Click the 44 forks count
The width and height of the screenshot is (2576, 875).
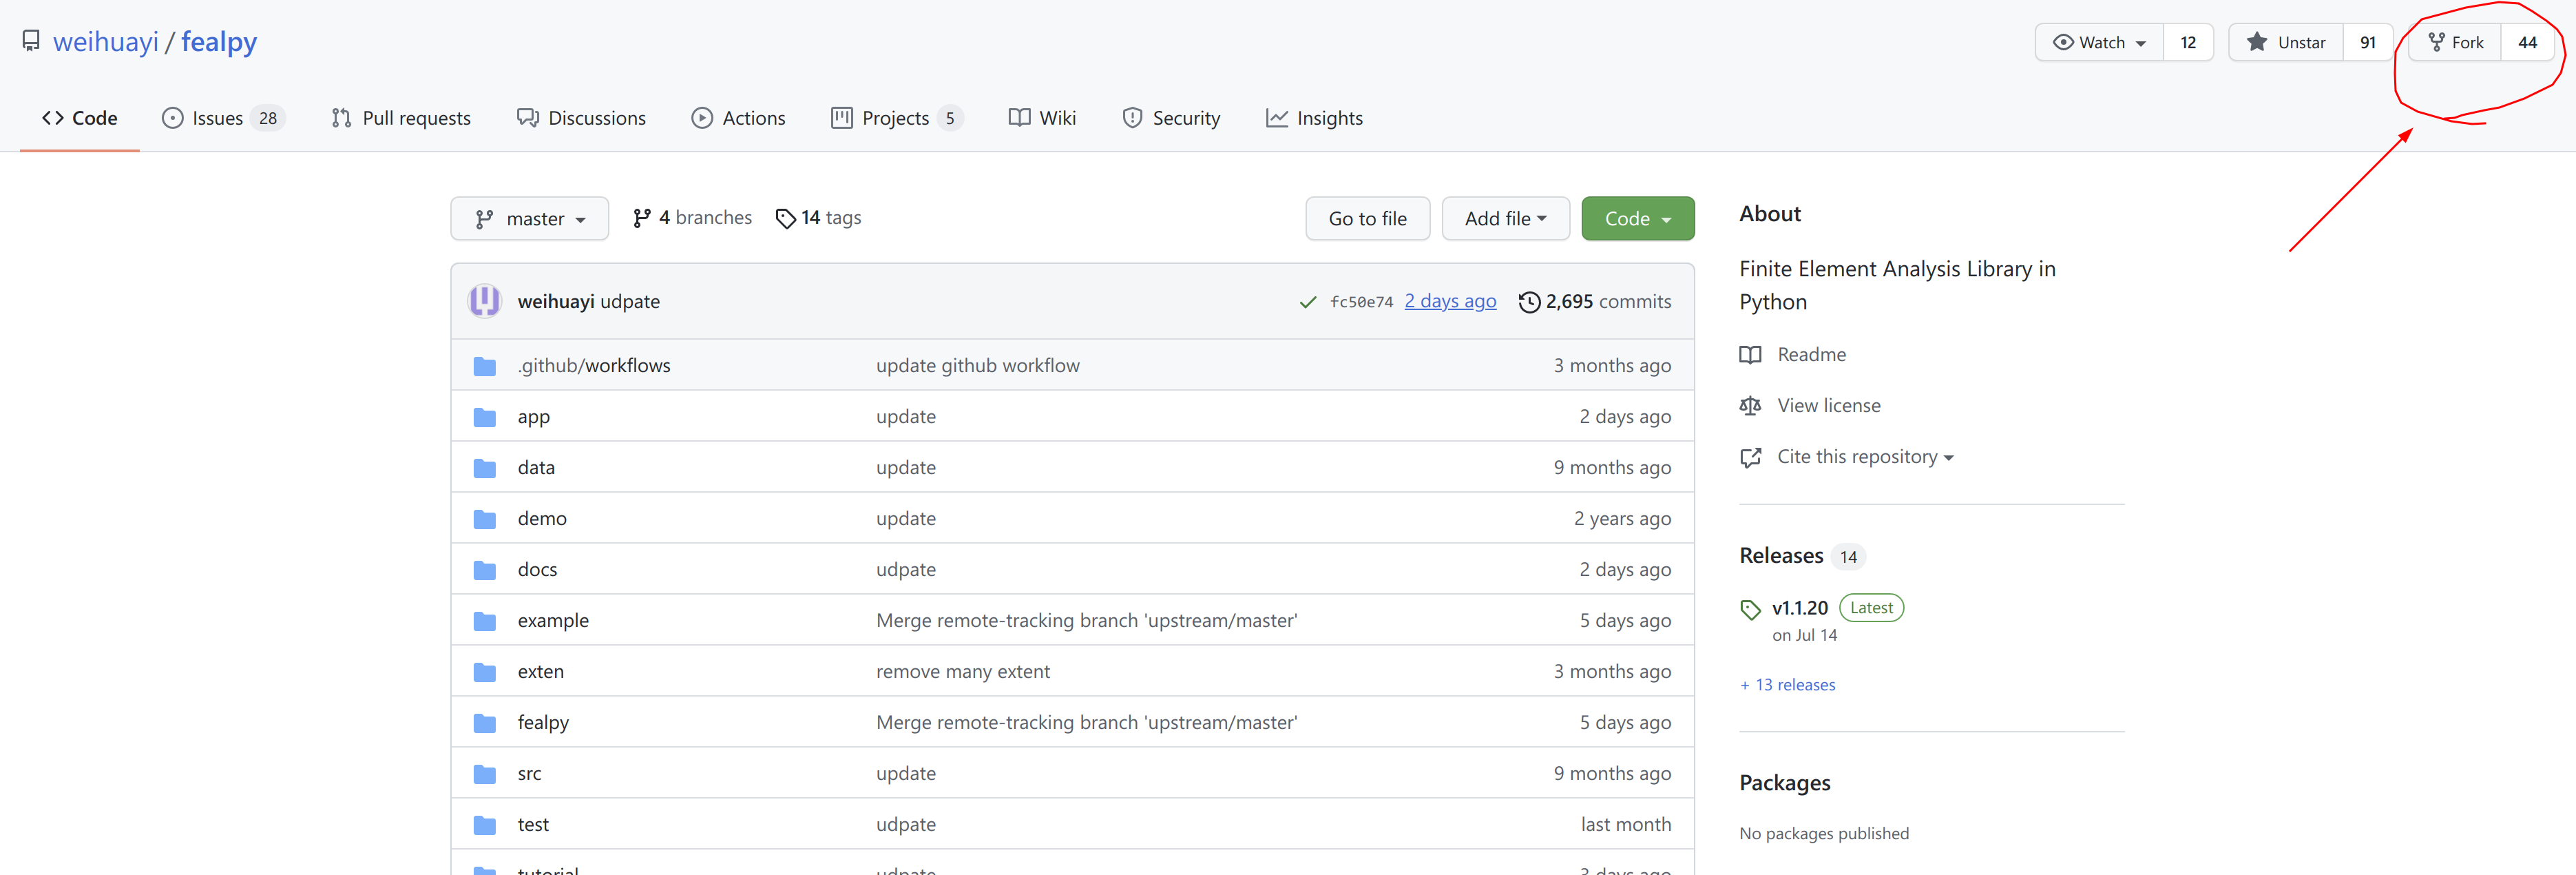coord(2527,42)
